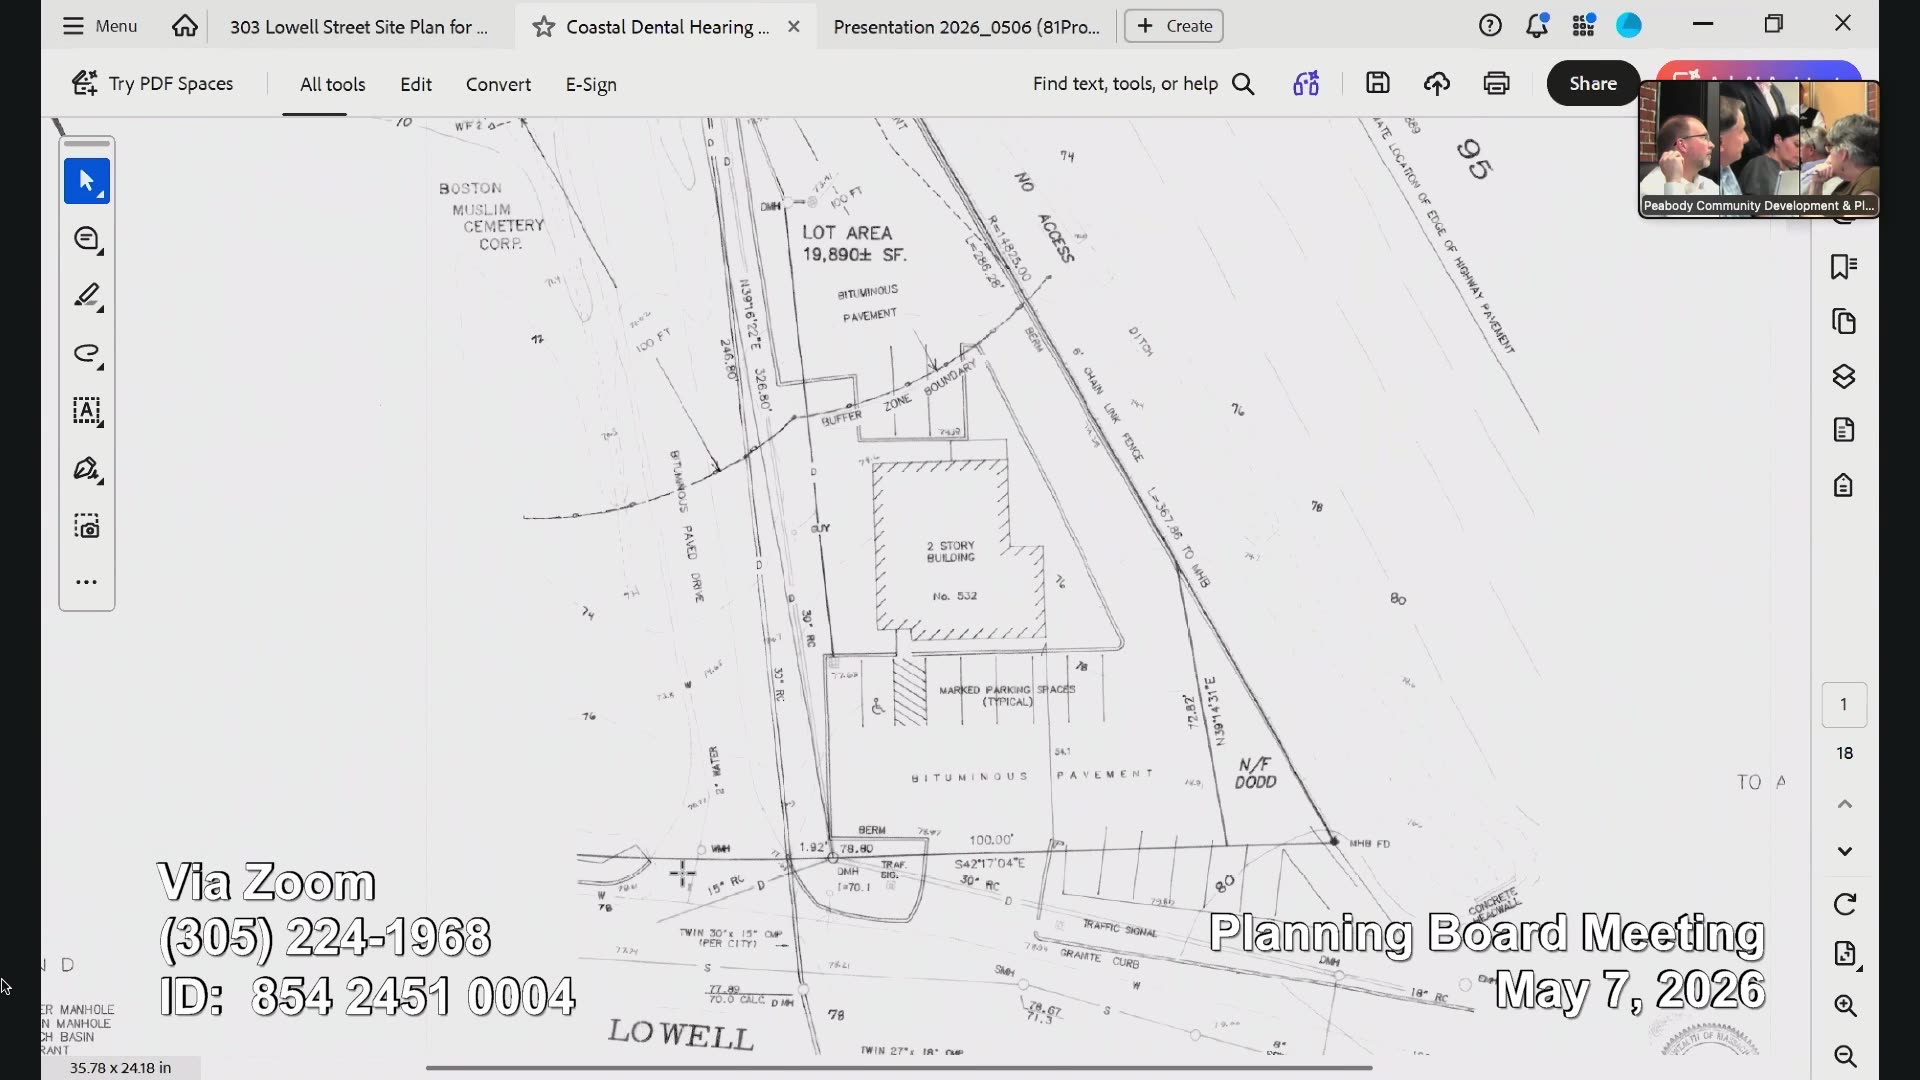The width and height of the screenshot is (1920, 1080).
Task: Select the Snapshot capture tool
Action: click(87, 526)
